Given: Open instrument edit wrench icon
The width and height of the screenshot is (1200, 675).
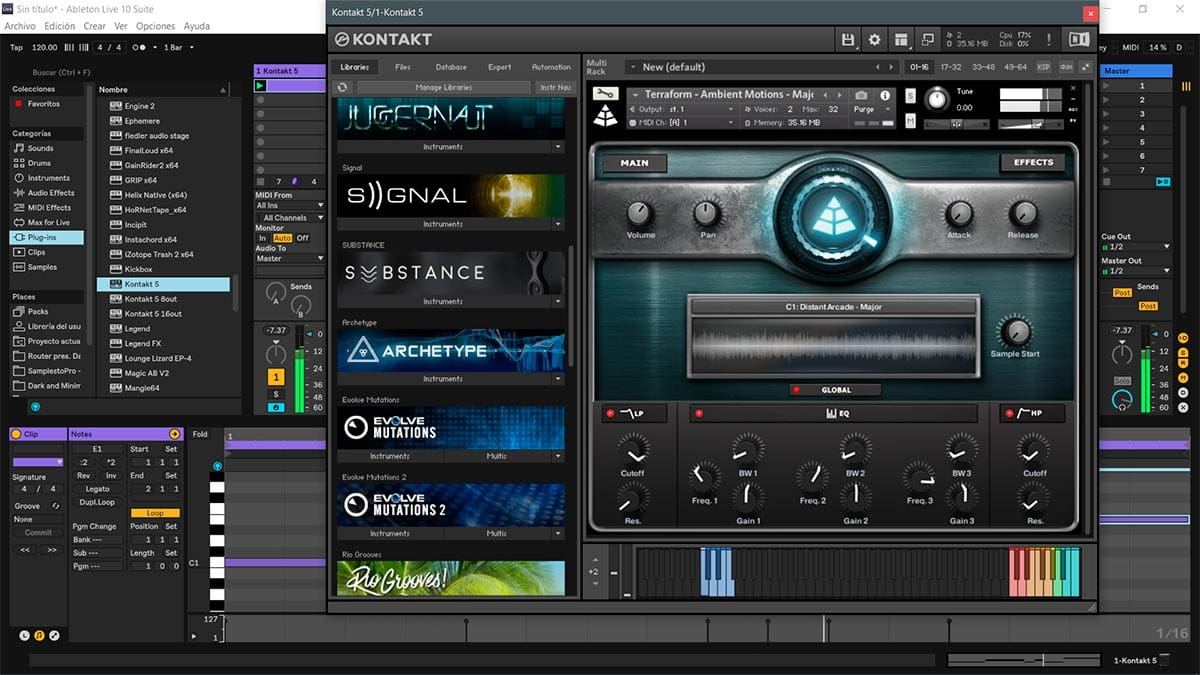Looking at the screenshot, I should tap(605, 94).
